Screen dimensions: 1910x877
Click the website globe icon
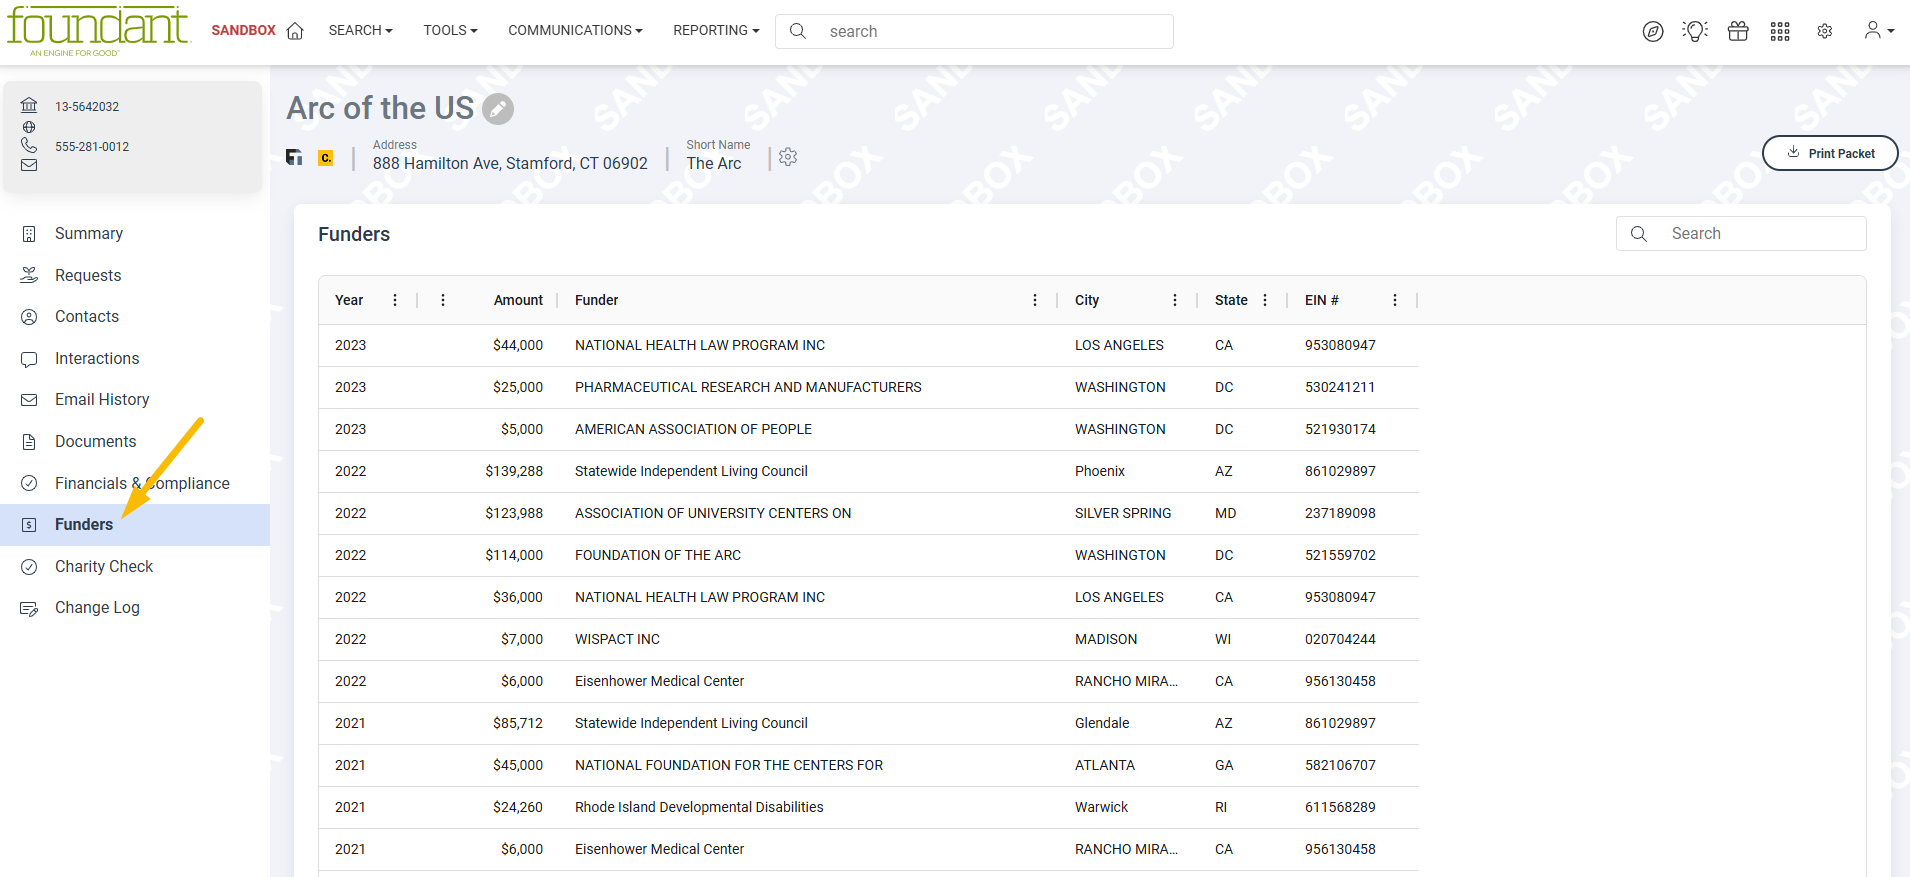pos(29,127)
